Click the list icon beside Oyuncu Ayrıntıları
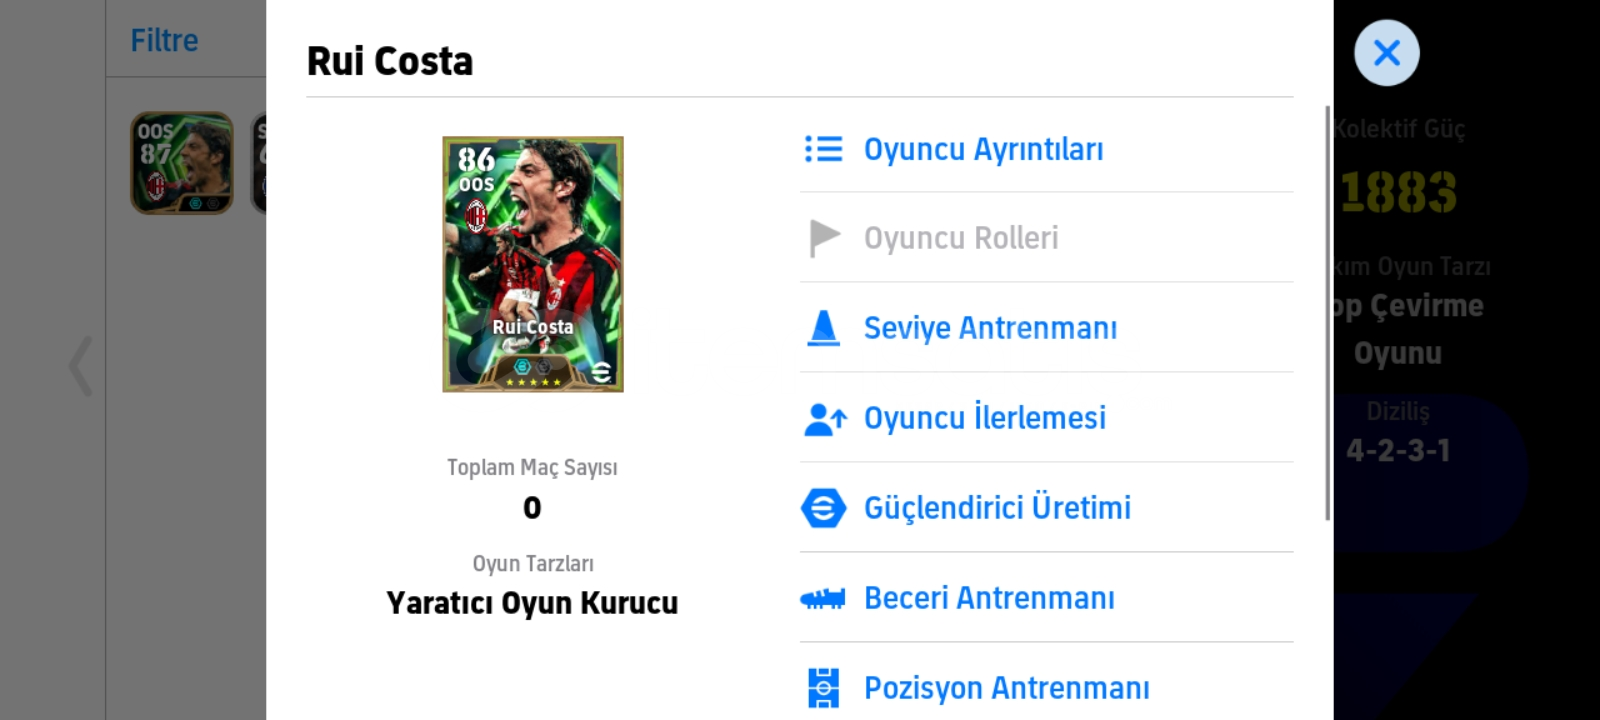The image size is (1600, 720). [824, 149]
